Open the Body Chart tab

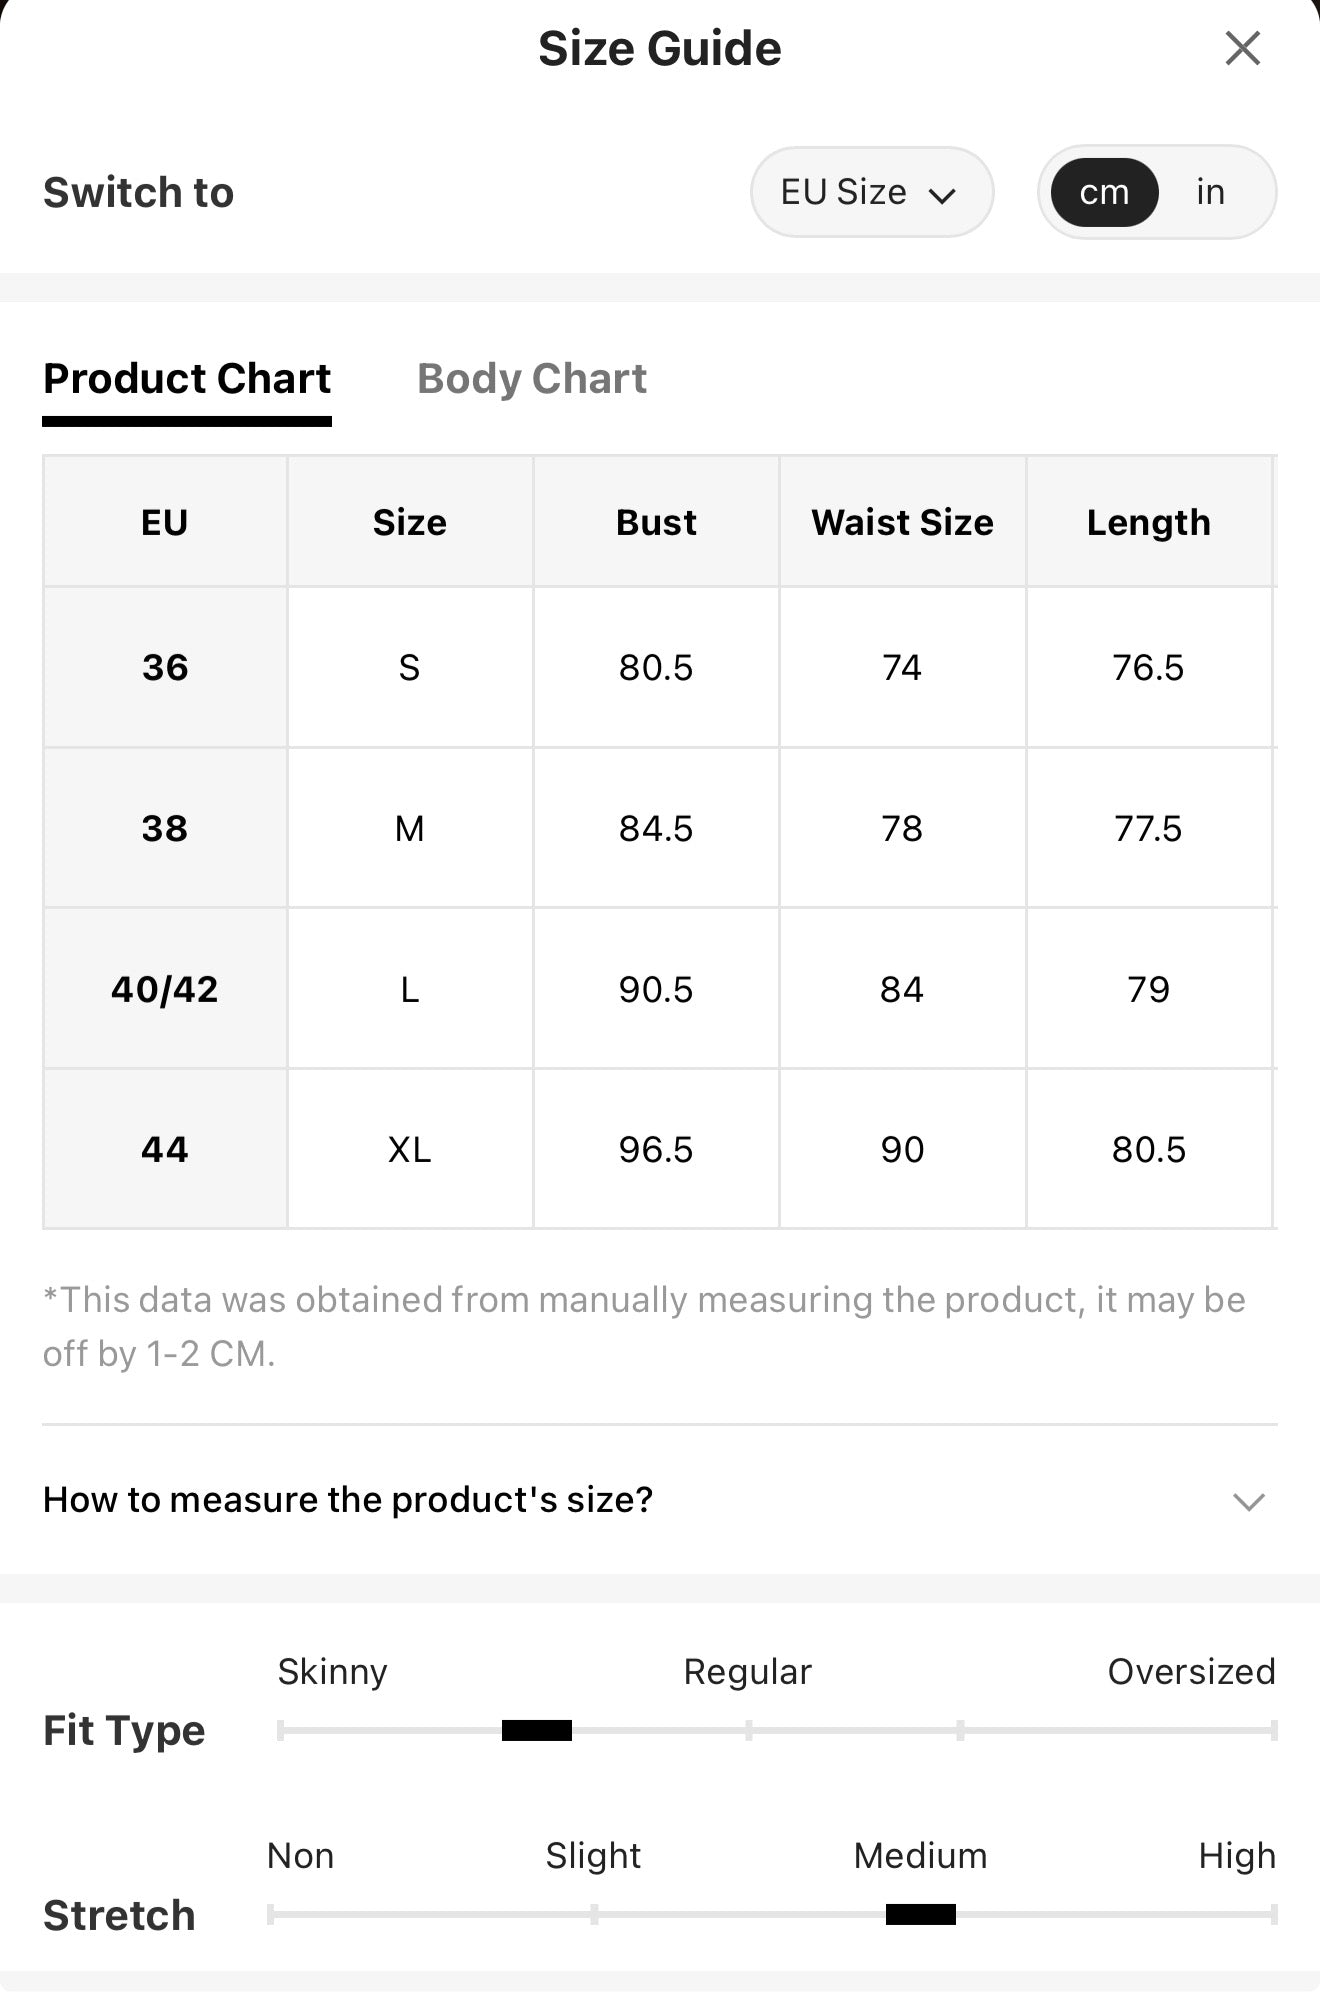coord(532,379)
